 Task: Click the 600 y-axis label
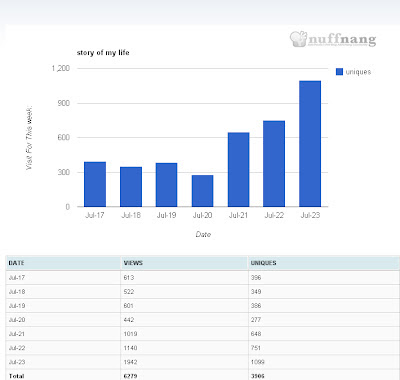click(63, 137)
